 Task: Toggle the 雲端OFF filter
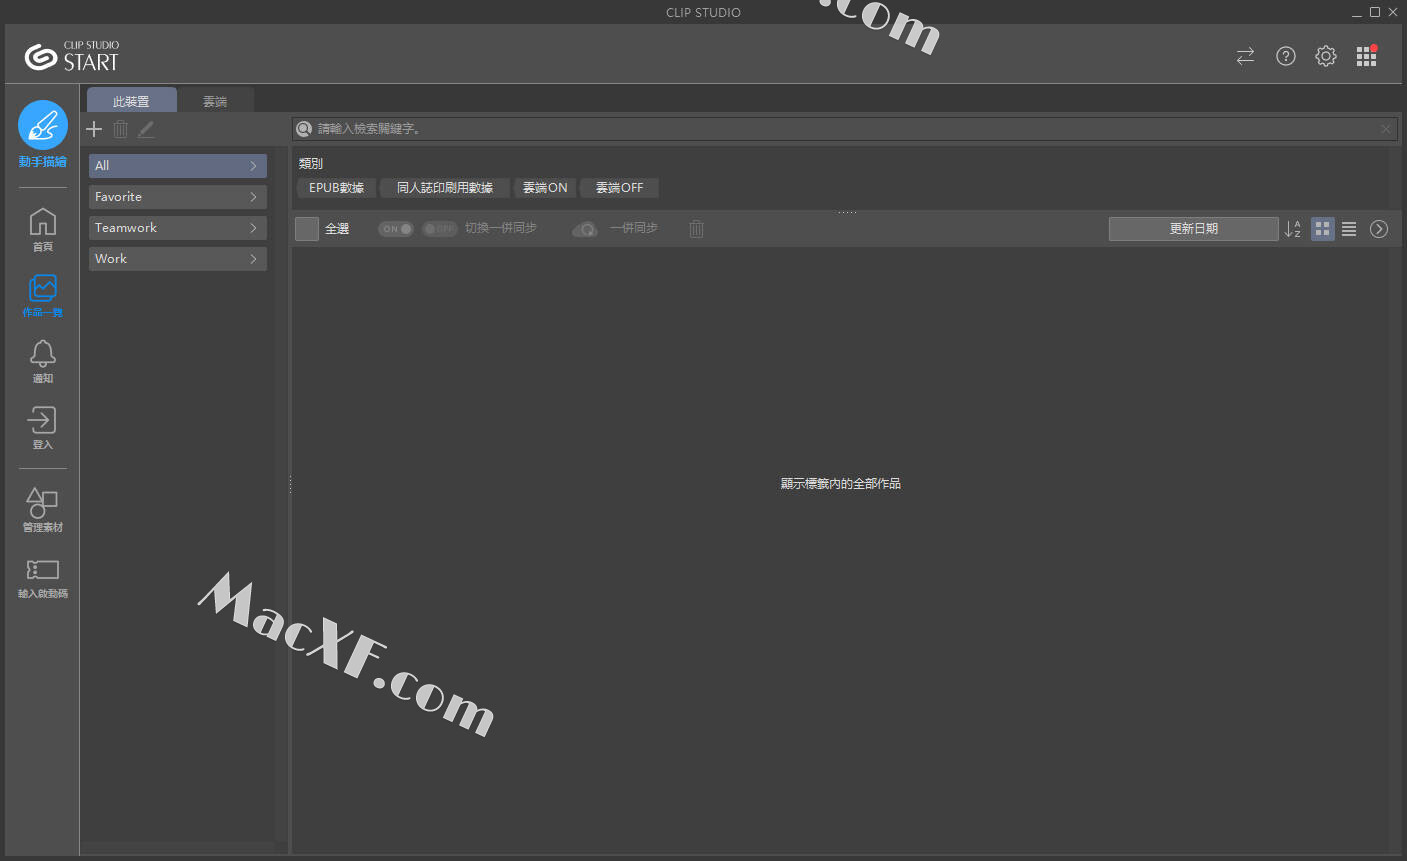coord(620,188)
